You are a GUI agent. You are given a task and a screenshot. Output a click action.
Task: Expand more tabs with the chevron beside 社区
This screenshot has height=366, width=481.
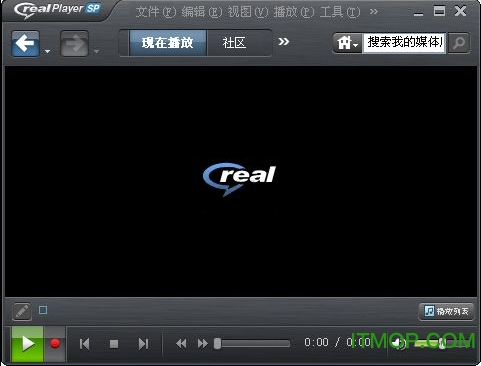pyautogui.click(x=284, y=42)
